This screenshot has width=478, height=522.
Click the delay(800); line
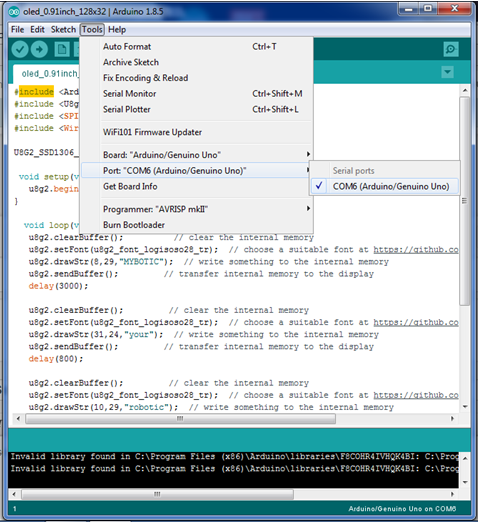point(56,359)
